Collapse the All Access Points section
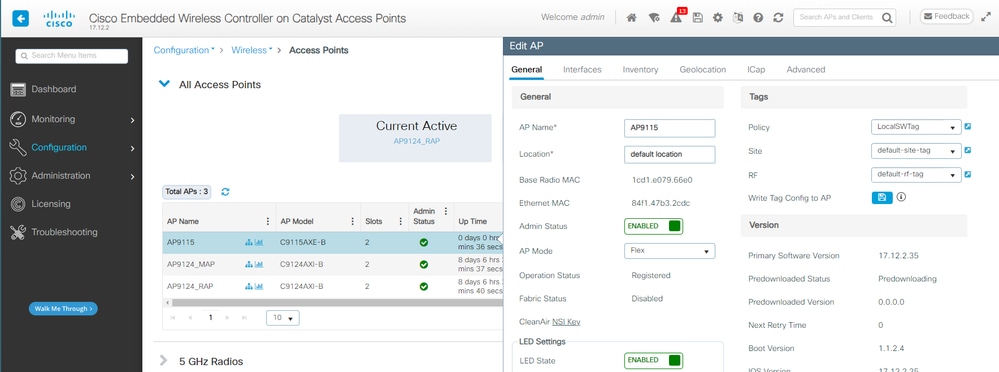This screenshot has width=999, height=372. pyautogui.click(x=164, y=83)
